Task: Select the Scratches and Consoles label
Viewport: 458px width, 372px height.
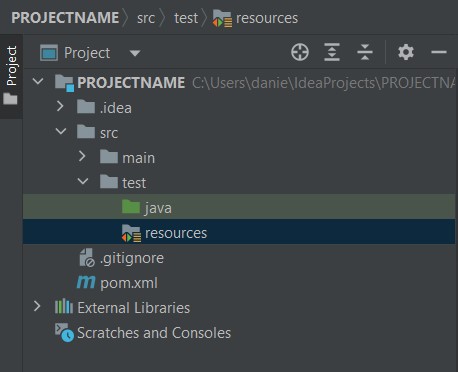Action: [x=154, y=333]
